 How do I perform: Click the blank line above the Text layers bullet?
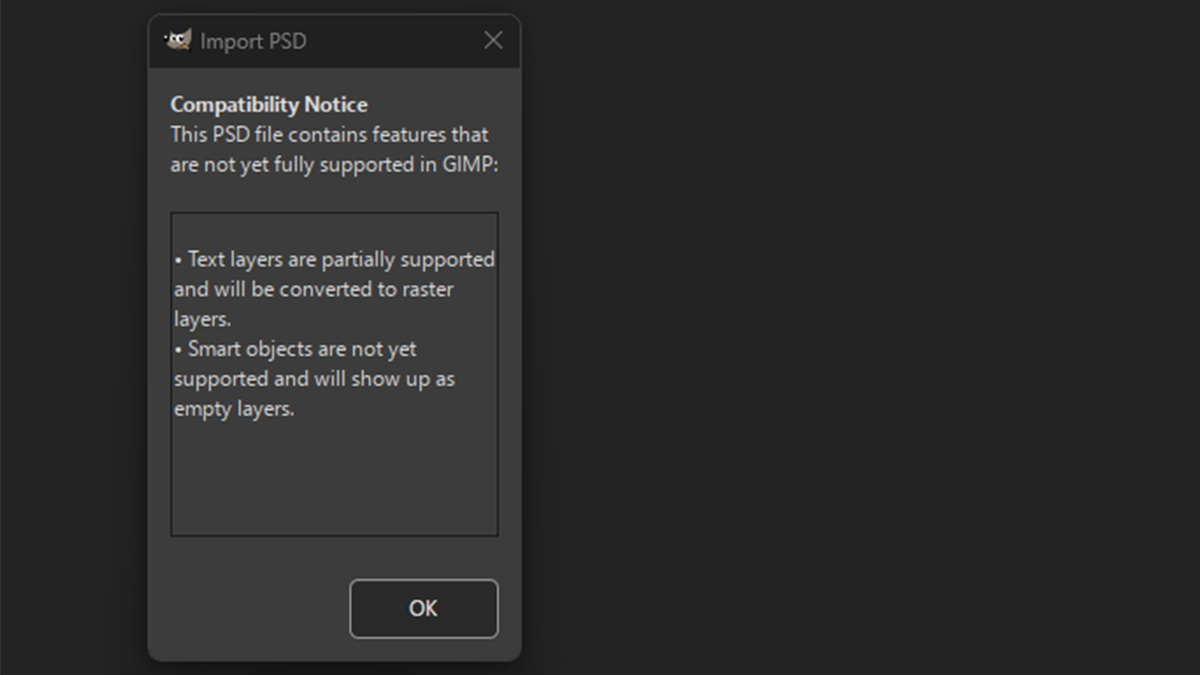[x=334, y=229]
